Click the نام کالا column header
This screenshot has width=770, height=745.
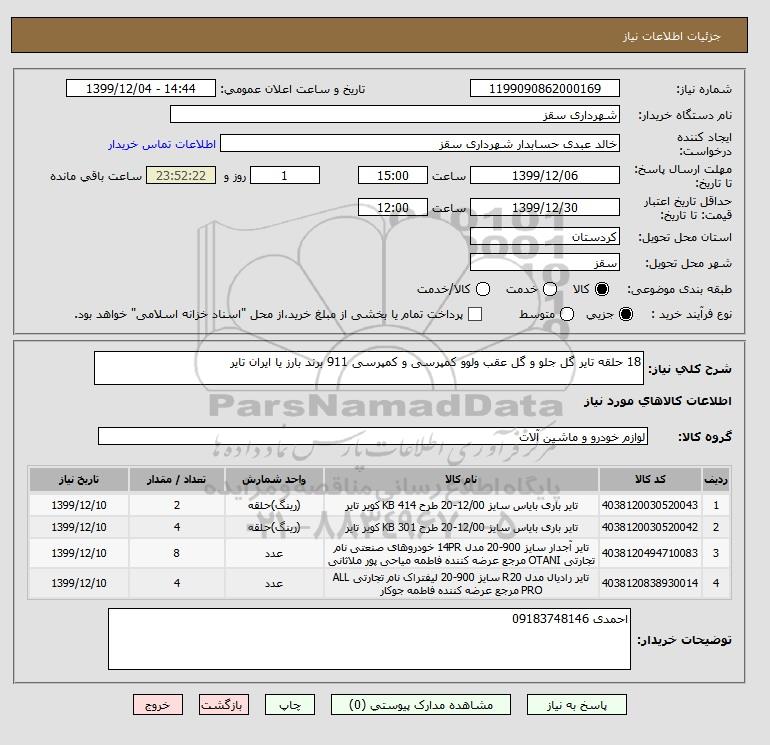461,479
